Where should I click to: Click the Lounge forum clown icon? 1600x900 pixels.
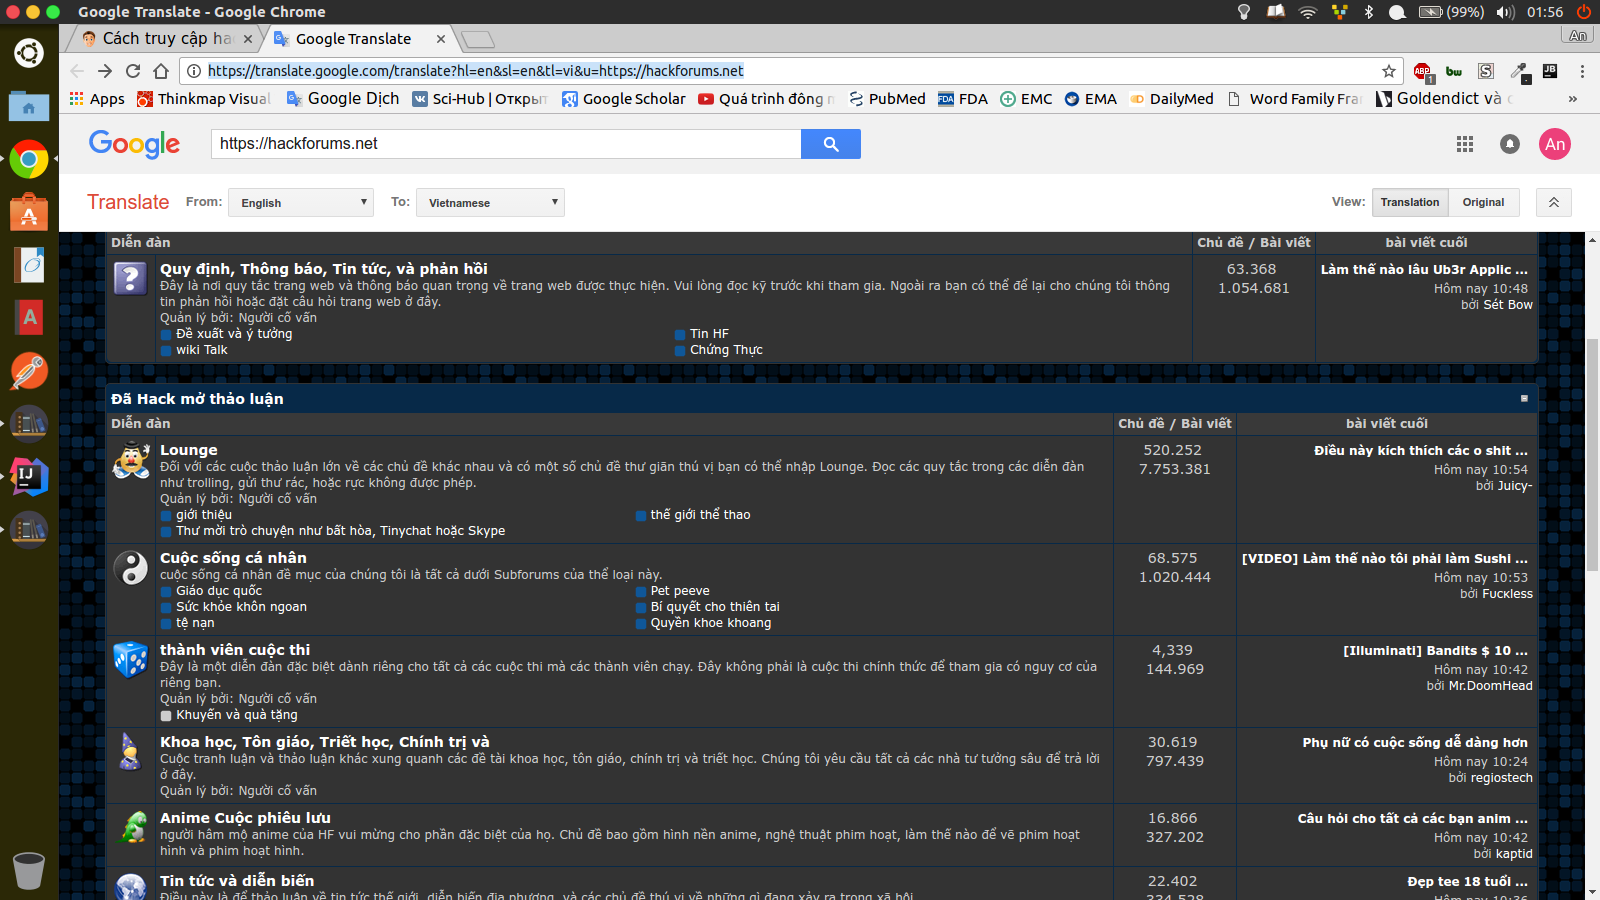coord(131,461)
